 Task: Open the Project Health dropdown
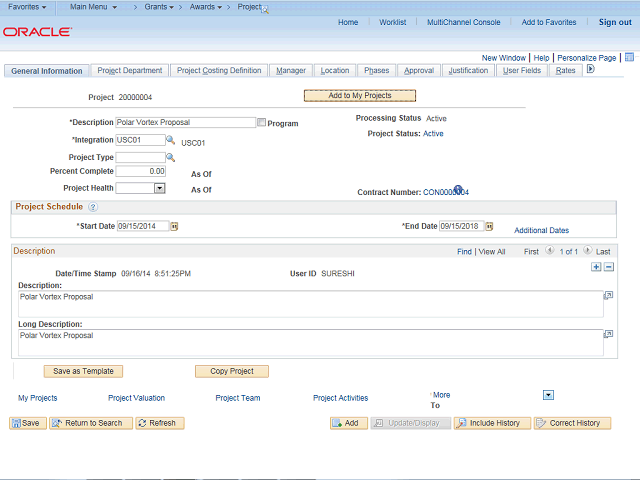pos(159,188)
